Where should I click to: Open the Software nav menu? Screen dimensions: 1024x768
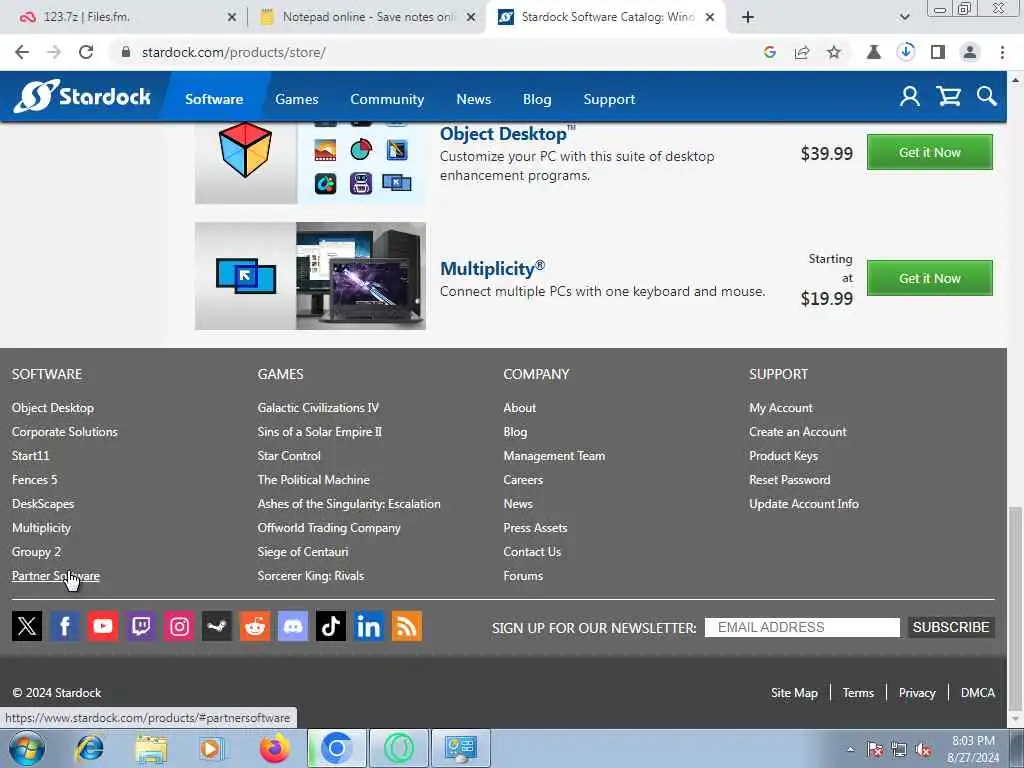click(214, 99)
